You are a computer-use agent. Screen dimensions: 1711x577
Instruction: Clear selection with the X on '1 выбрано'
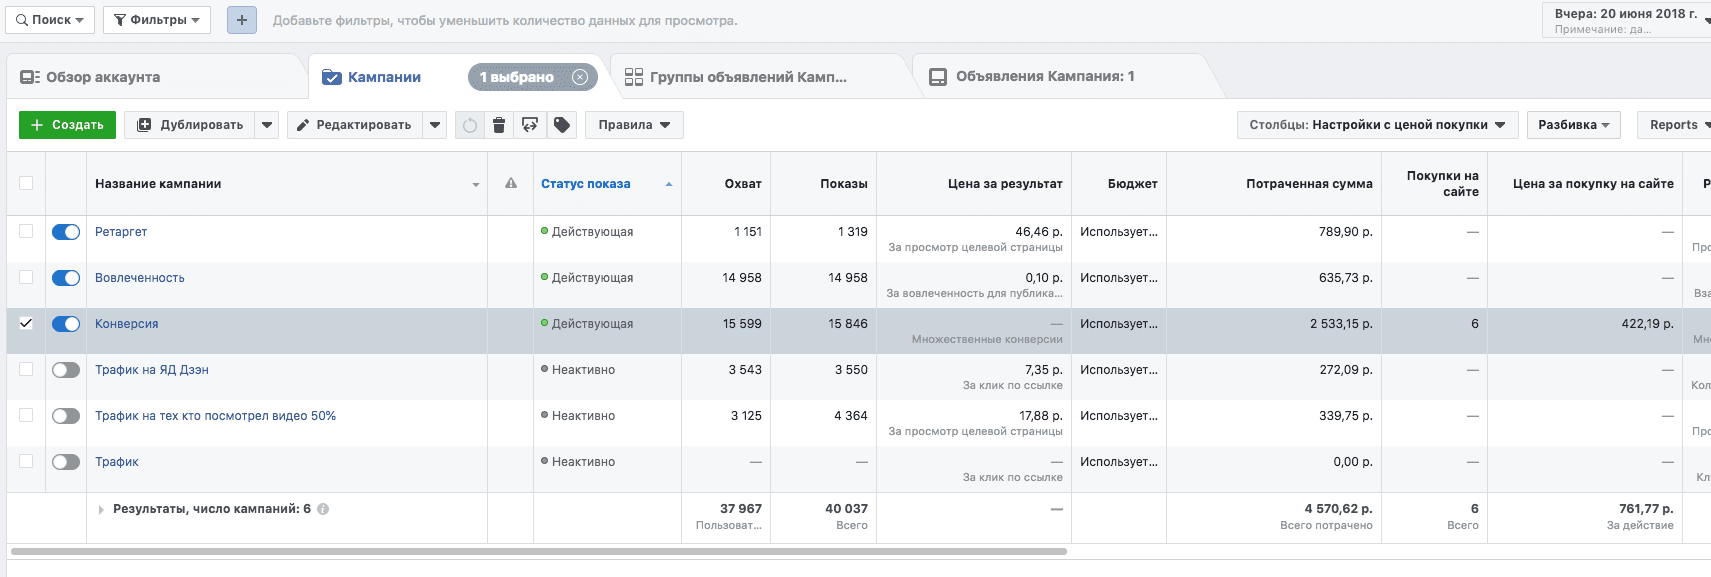[580, 77]
